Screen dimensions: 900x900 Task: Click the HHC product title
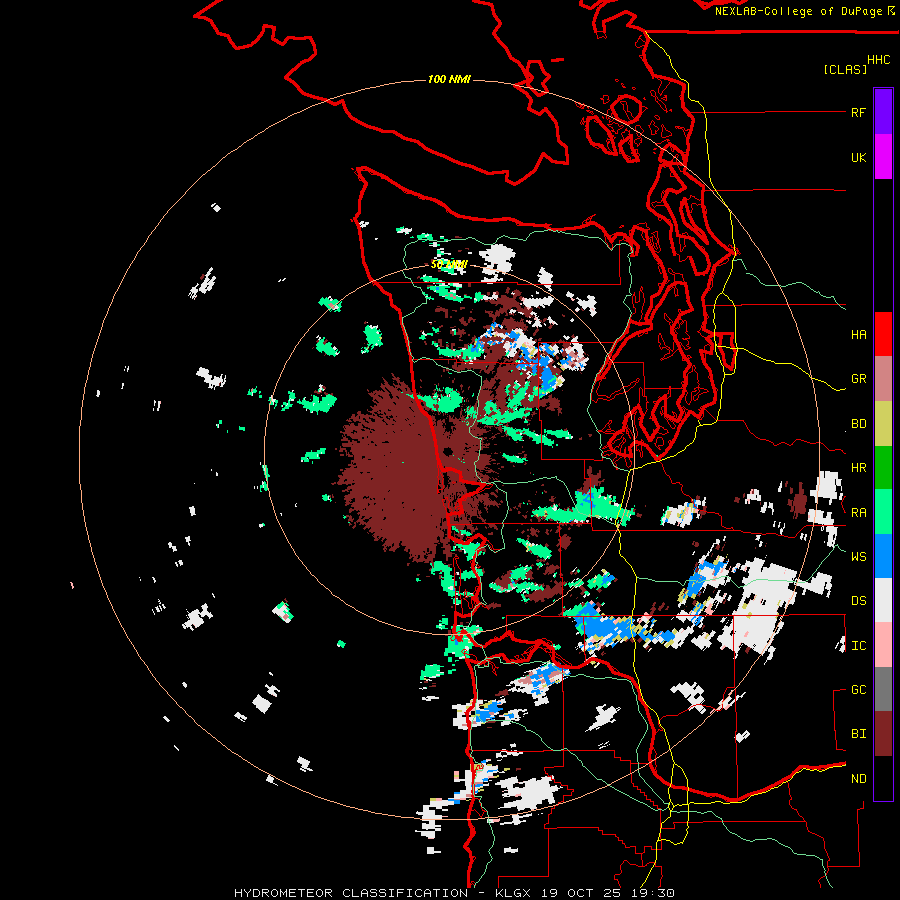point(878,60)
